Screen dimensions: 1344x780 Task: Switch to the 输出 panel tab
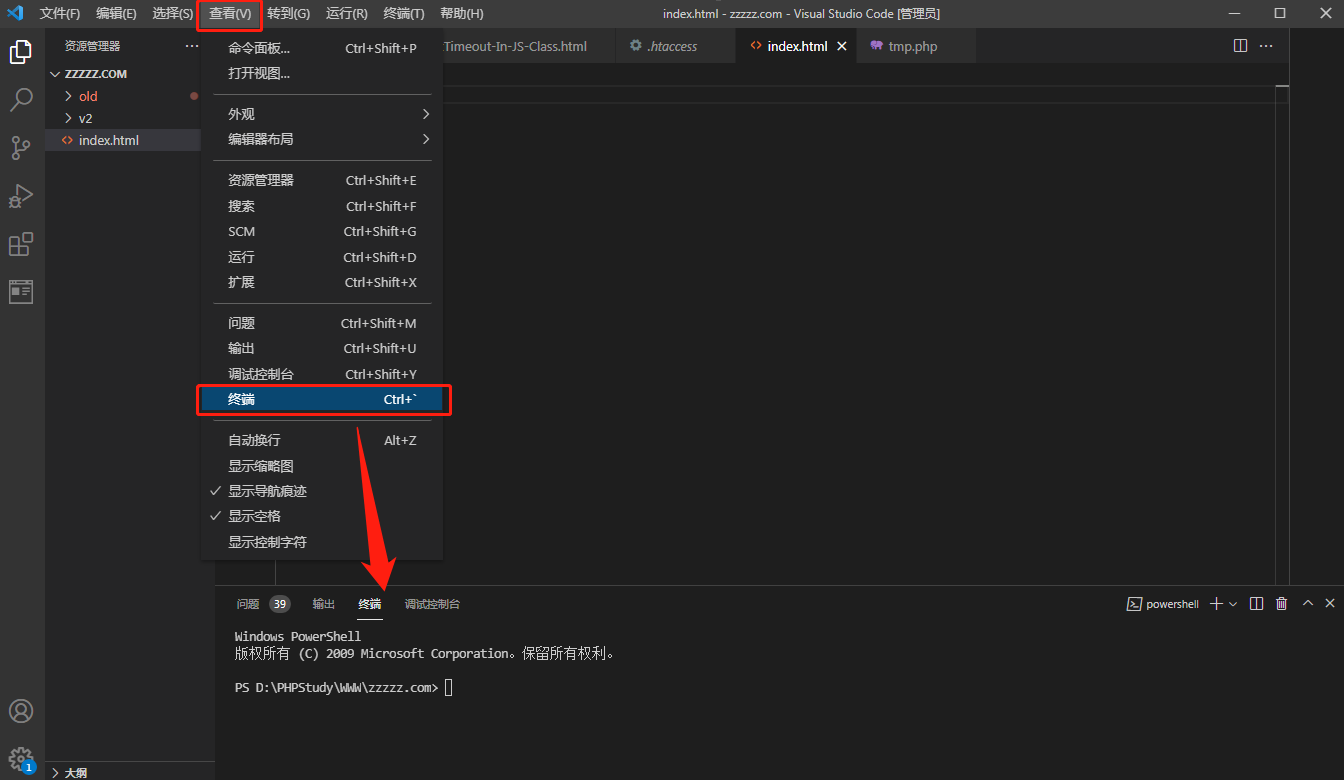(x=323, y=603)
